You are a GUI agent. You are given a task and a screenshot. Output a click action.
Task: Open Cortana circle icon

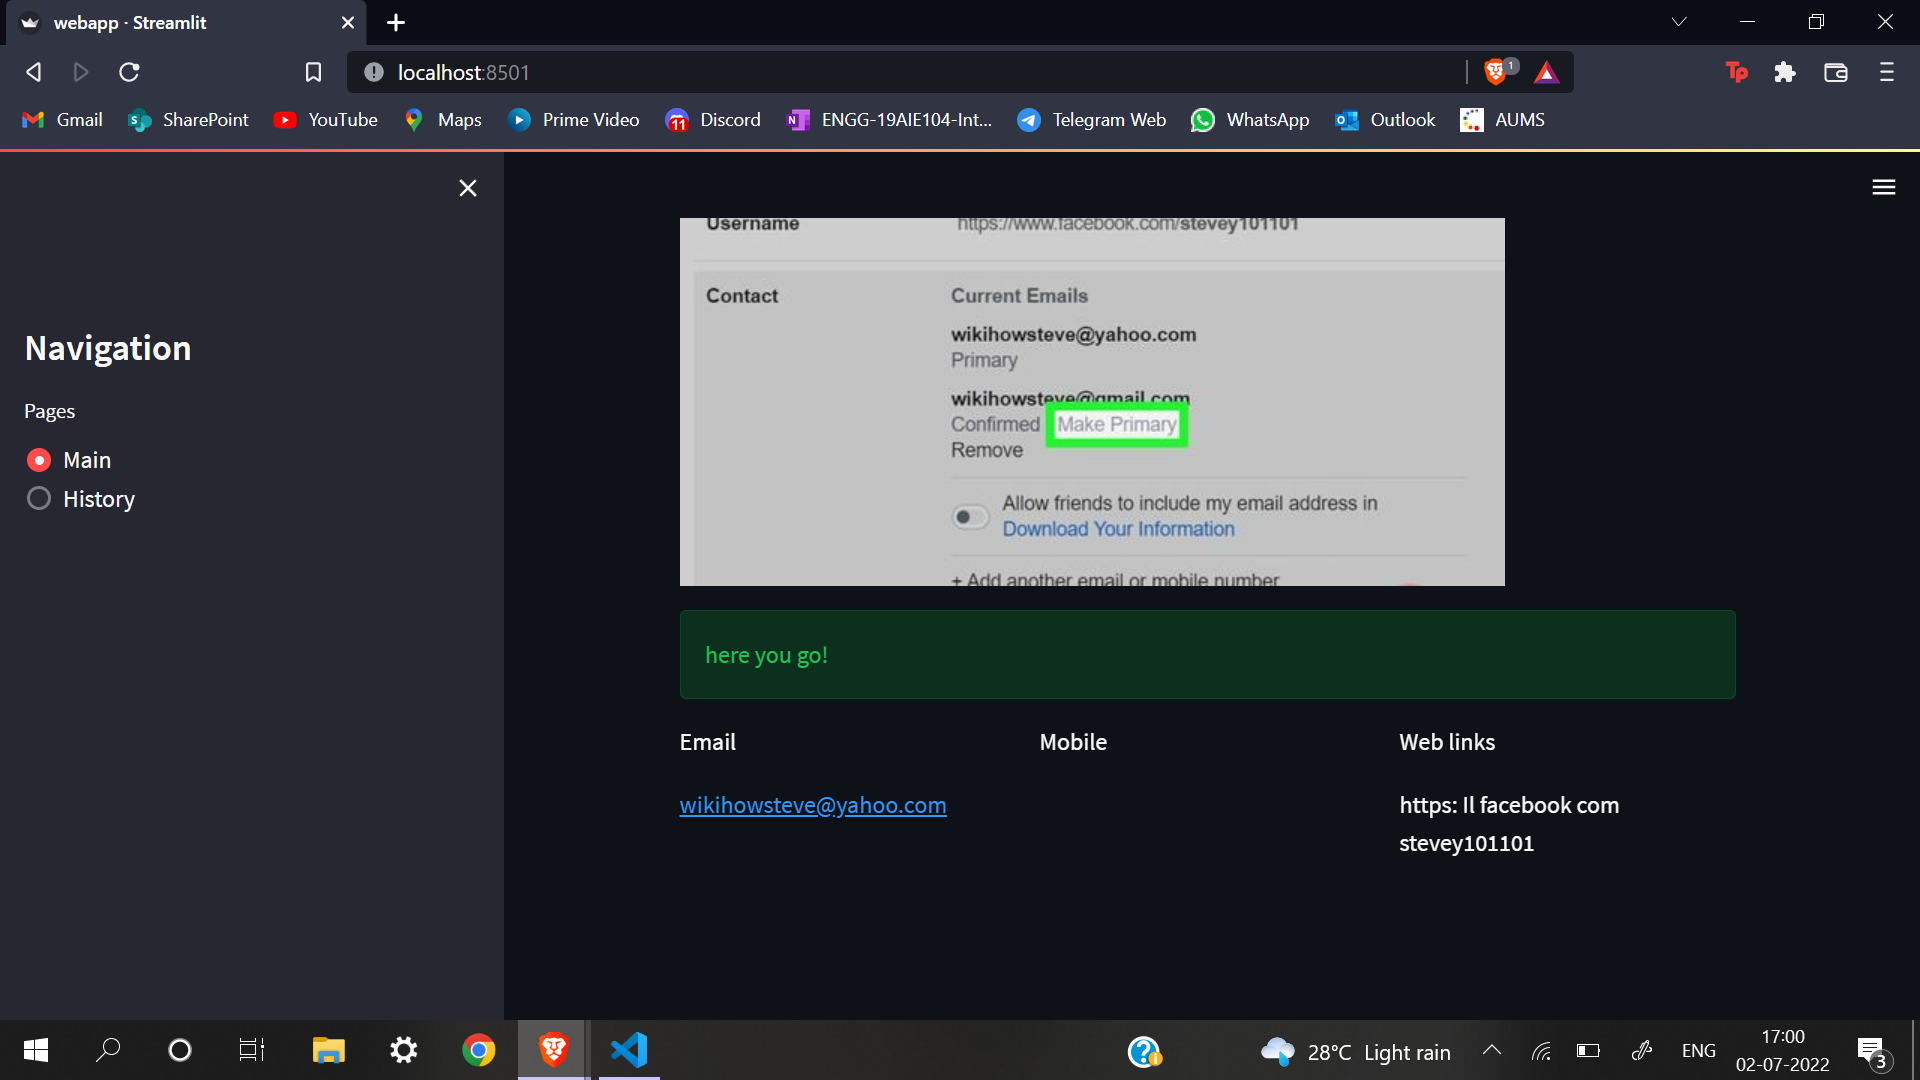point(180,1050)
